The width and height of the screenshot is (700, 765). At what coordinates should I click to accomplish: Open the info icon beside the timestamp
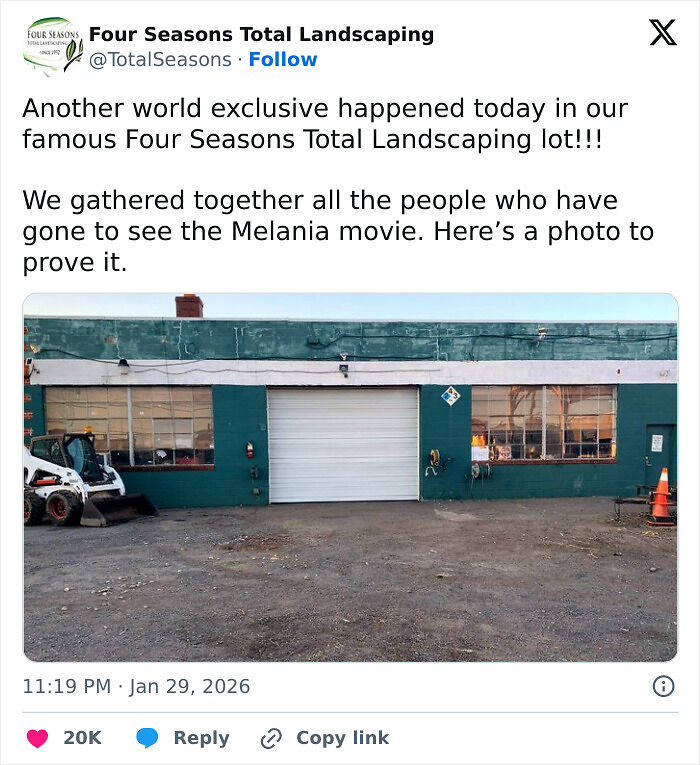click(663, 686)
